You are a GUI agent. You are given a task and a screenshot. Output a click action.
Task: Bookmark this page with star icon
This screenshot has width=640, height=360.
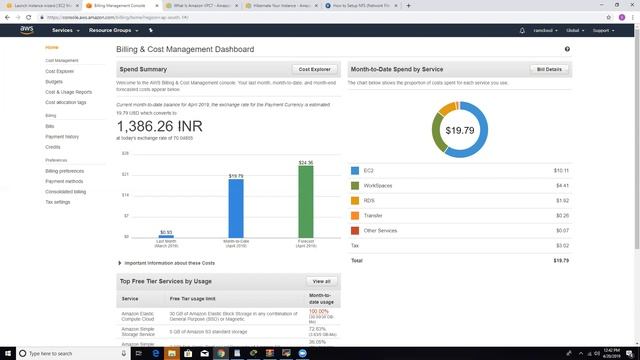click(x=609, y=18)
